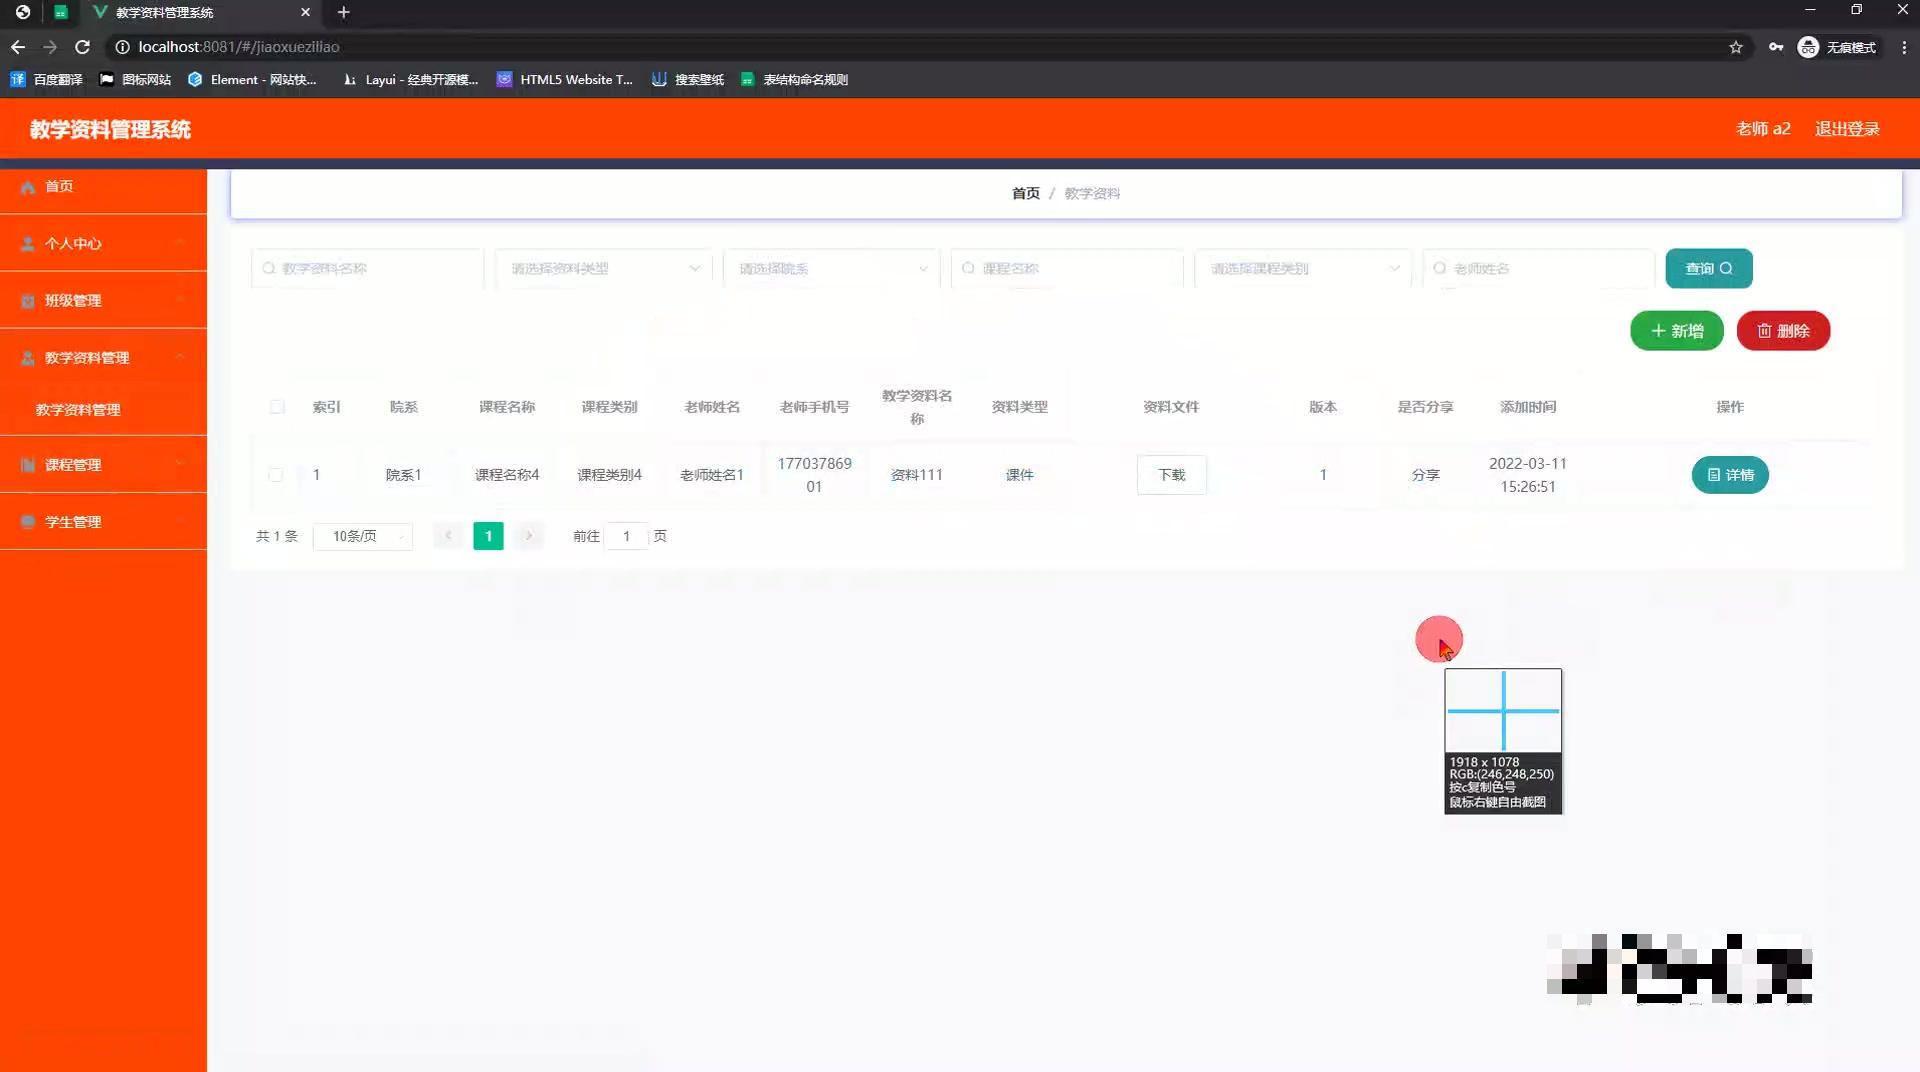Open the password key icon

1776,47
